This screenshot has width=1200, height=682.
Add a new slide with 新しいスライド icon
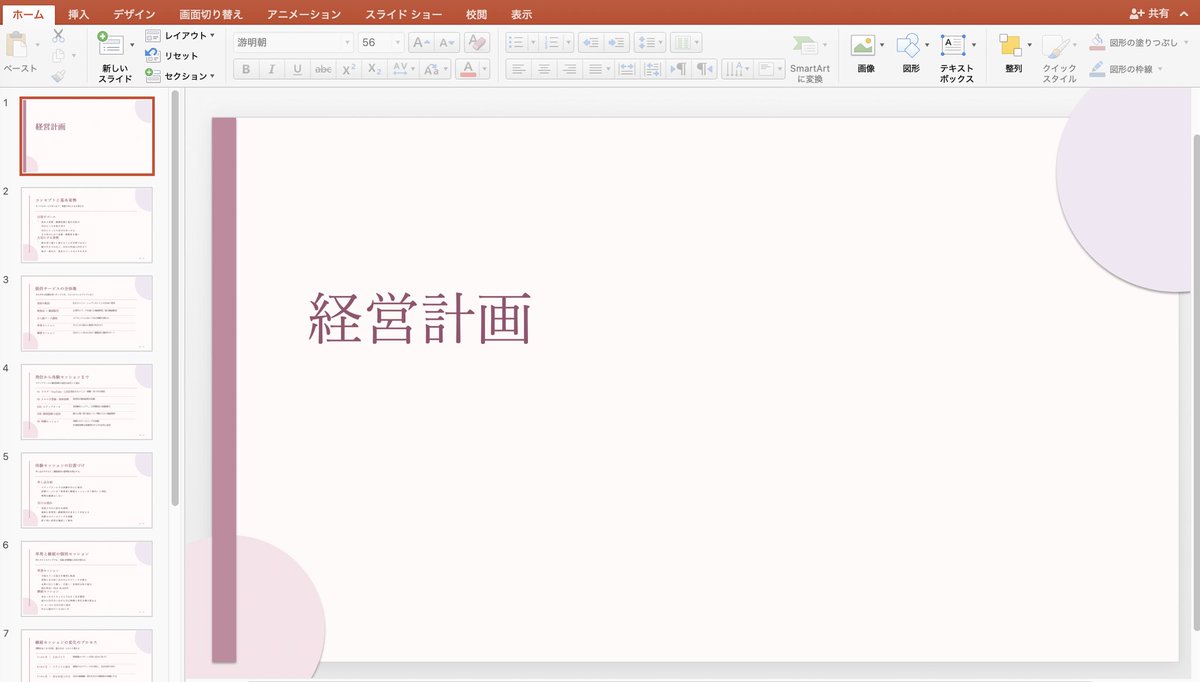click(112, 45)
